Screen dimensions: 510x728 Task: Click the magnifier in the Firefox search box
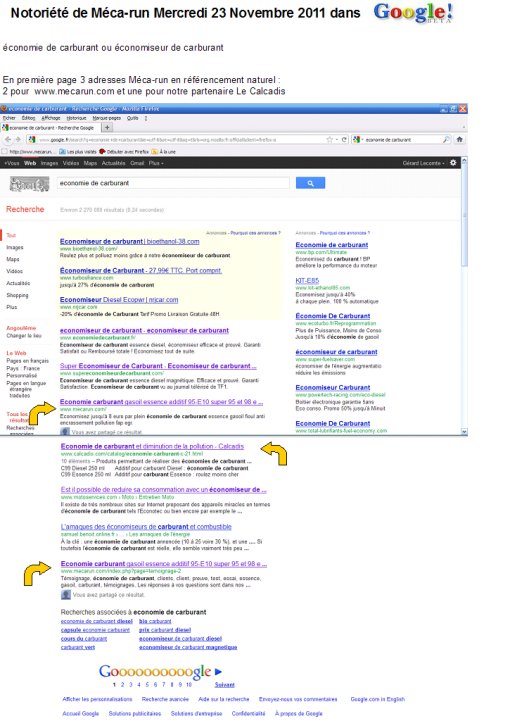coord(446,139)
